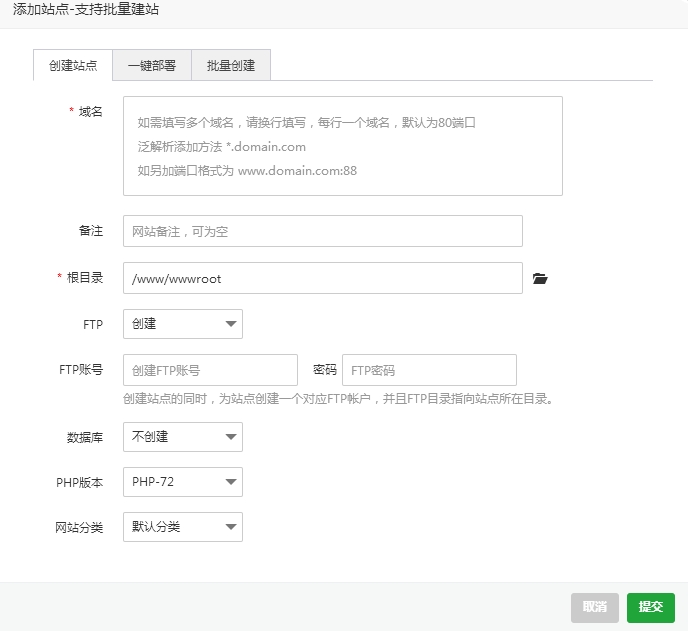Click the 添加站点 dialog title

(x=86, y=10)
